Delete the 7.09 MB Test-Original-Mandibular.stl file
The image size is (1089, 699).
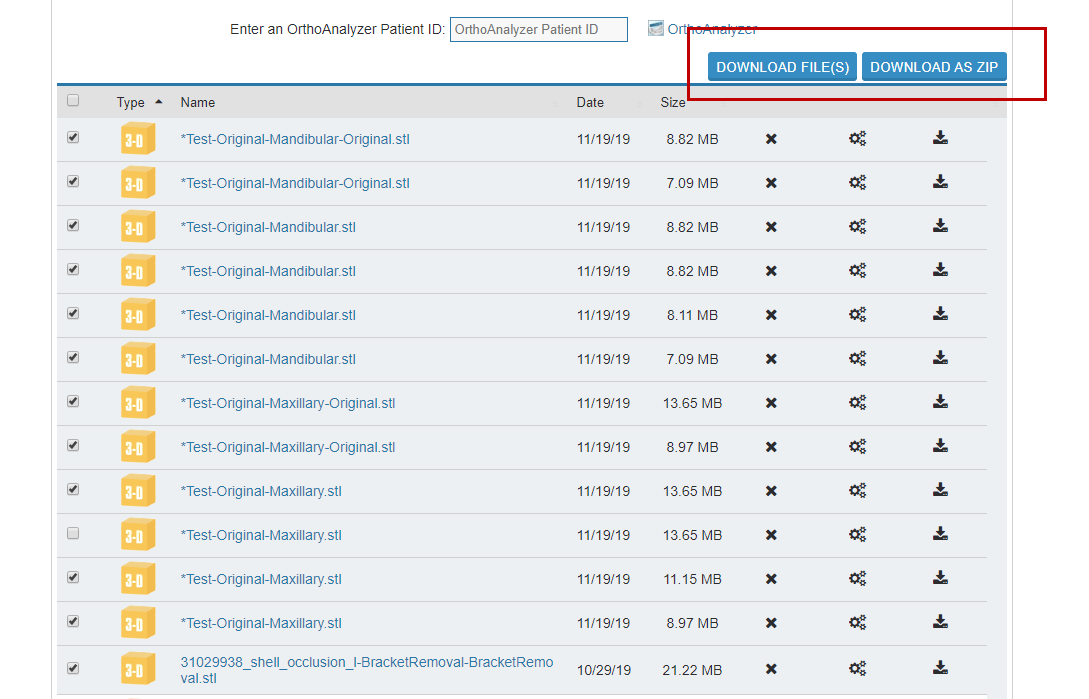(x=771, y=359)
